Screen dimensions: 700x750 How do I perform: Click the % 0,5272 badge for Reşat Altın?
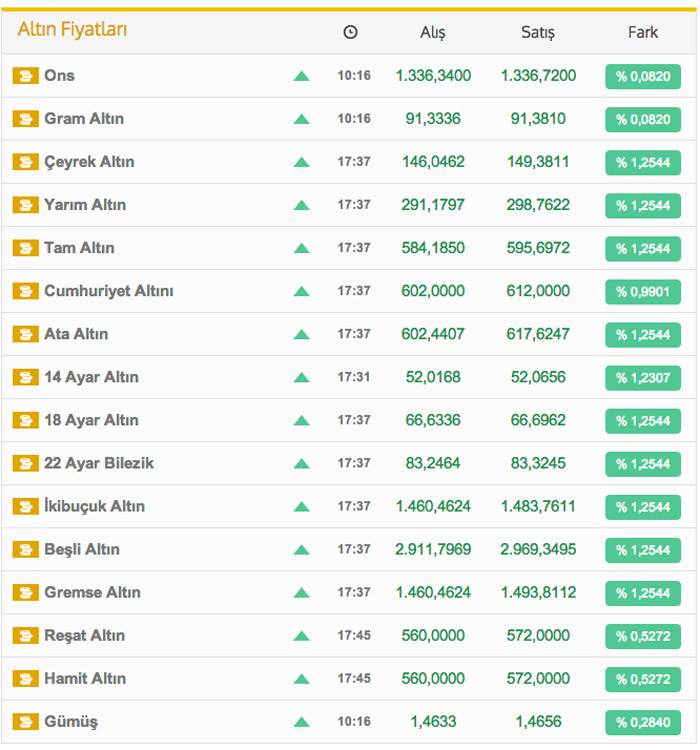[x=643, y=636]
